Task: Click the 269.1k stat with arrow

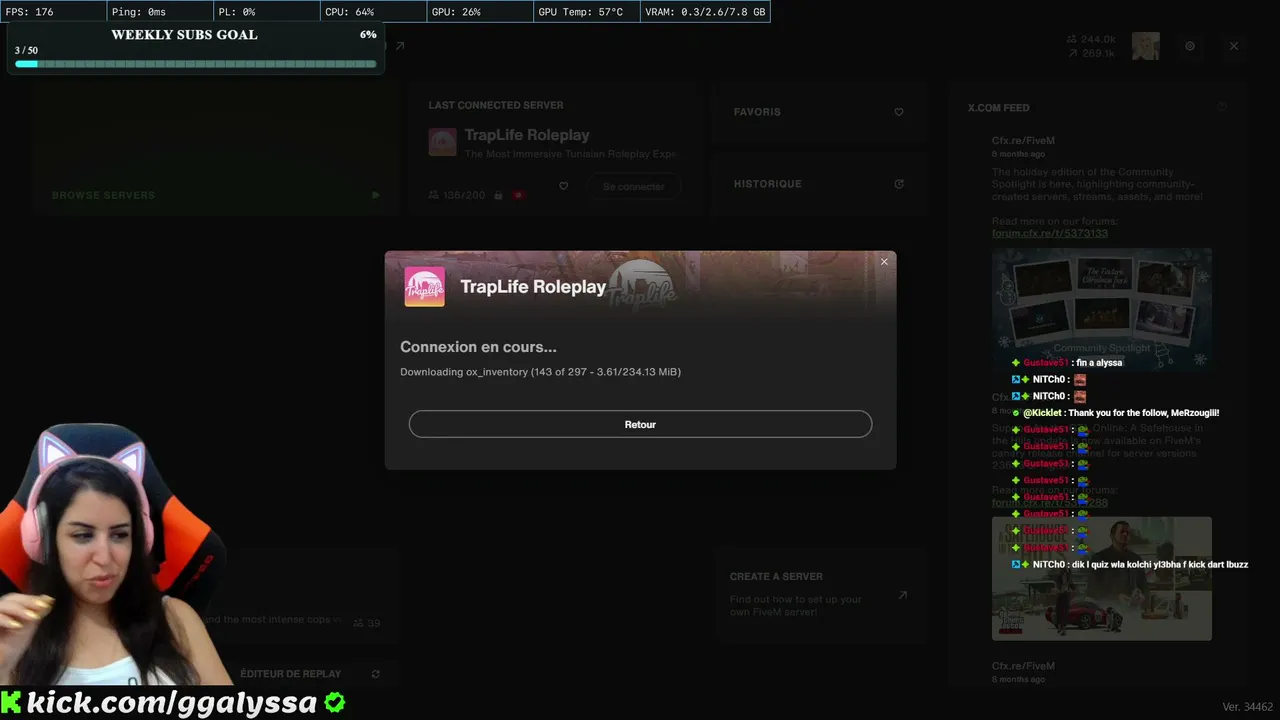Action: click(1091, 54)
